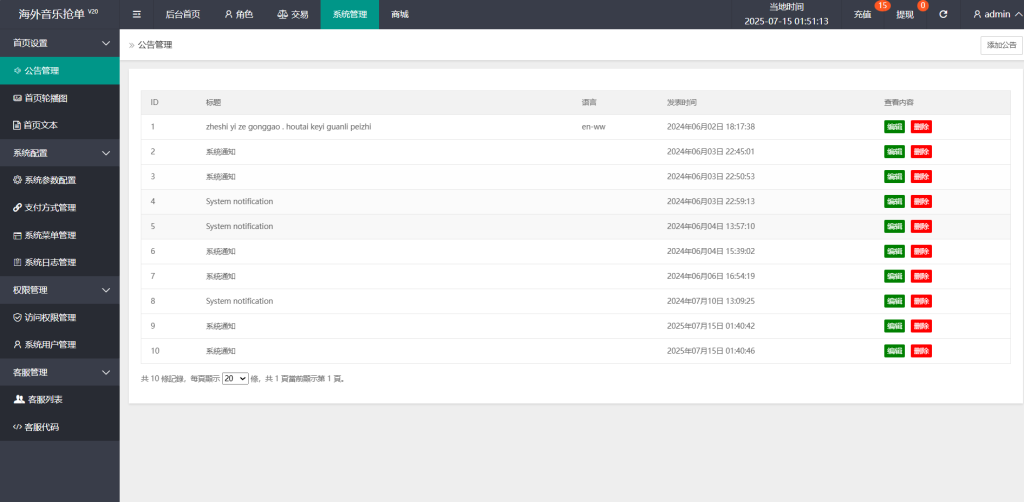Click the 访问权限管理 shield icon
The image size is (1024, 502).
(x=18, y=317)
